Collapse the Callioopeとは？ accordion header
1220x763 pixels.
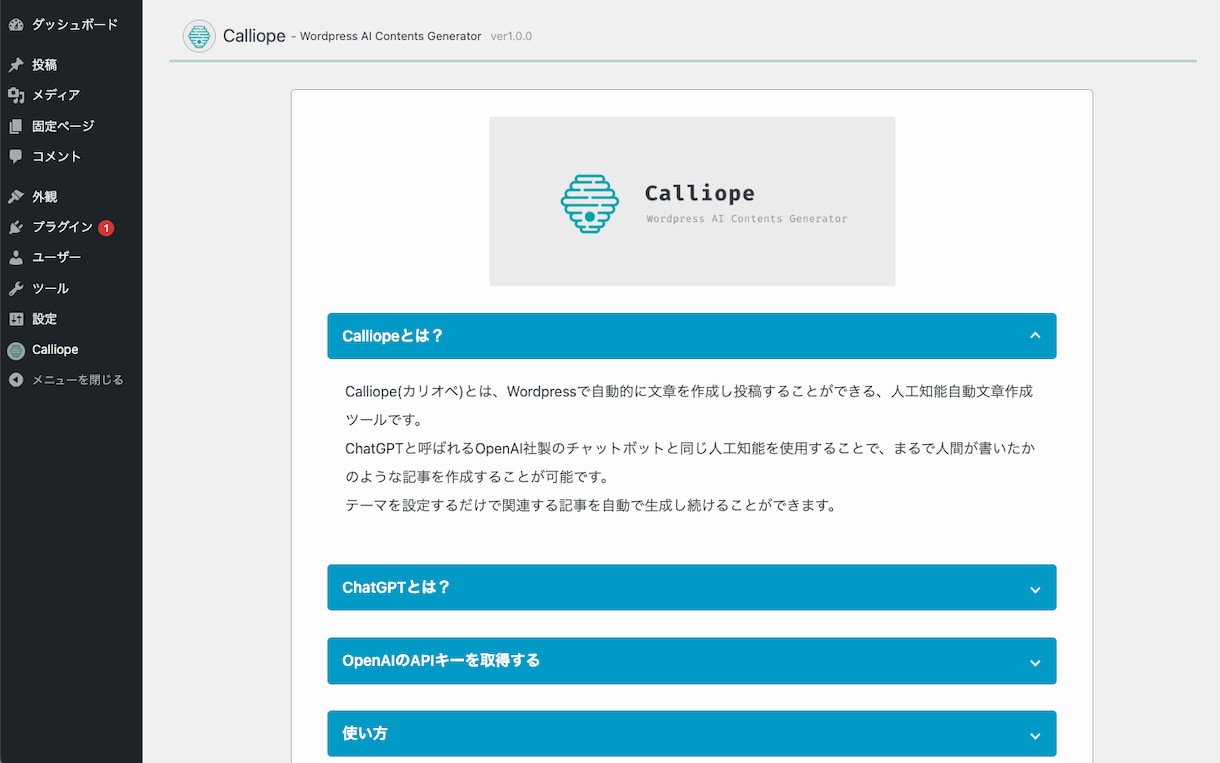click(x=692, y=336)
